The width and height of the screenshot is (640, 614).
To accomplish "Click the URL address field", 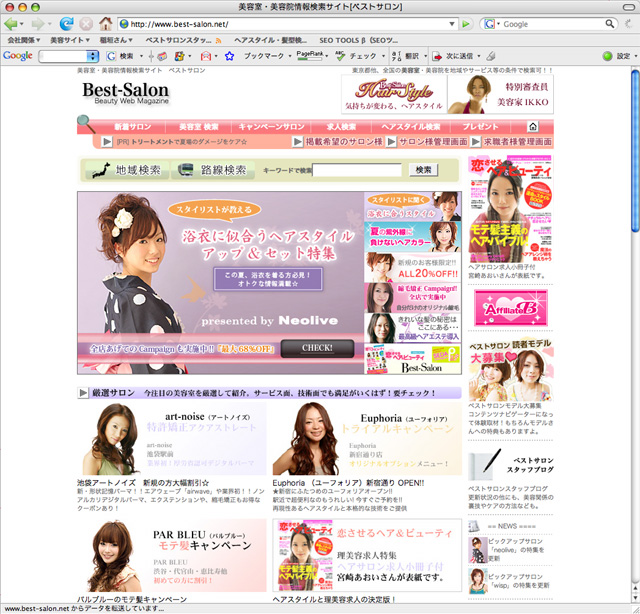I will [288, 24].
